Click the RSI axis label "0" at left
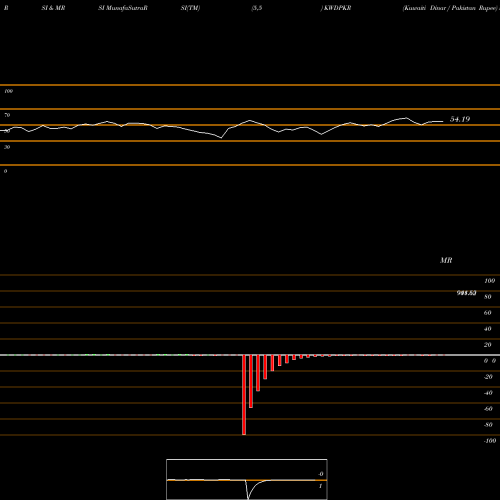This screenshot has width=500, height=500. 5,171
